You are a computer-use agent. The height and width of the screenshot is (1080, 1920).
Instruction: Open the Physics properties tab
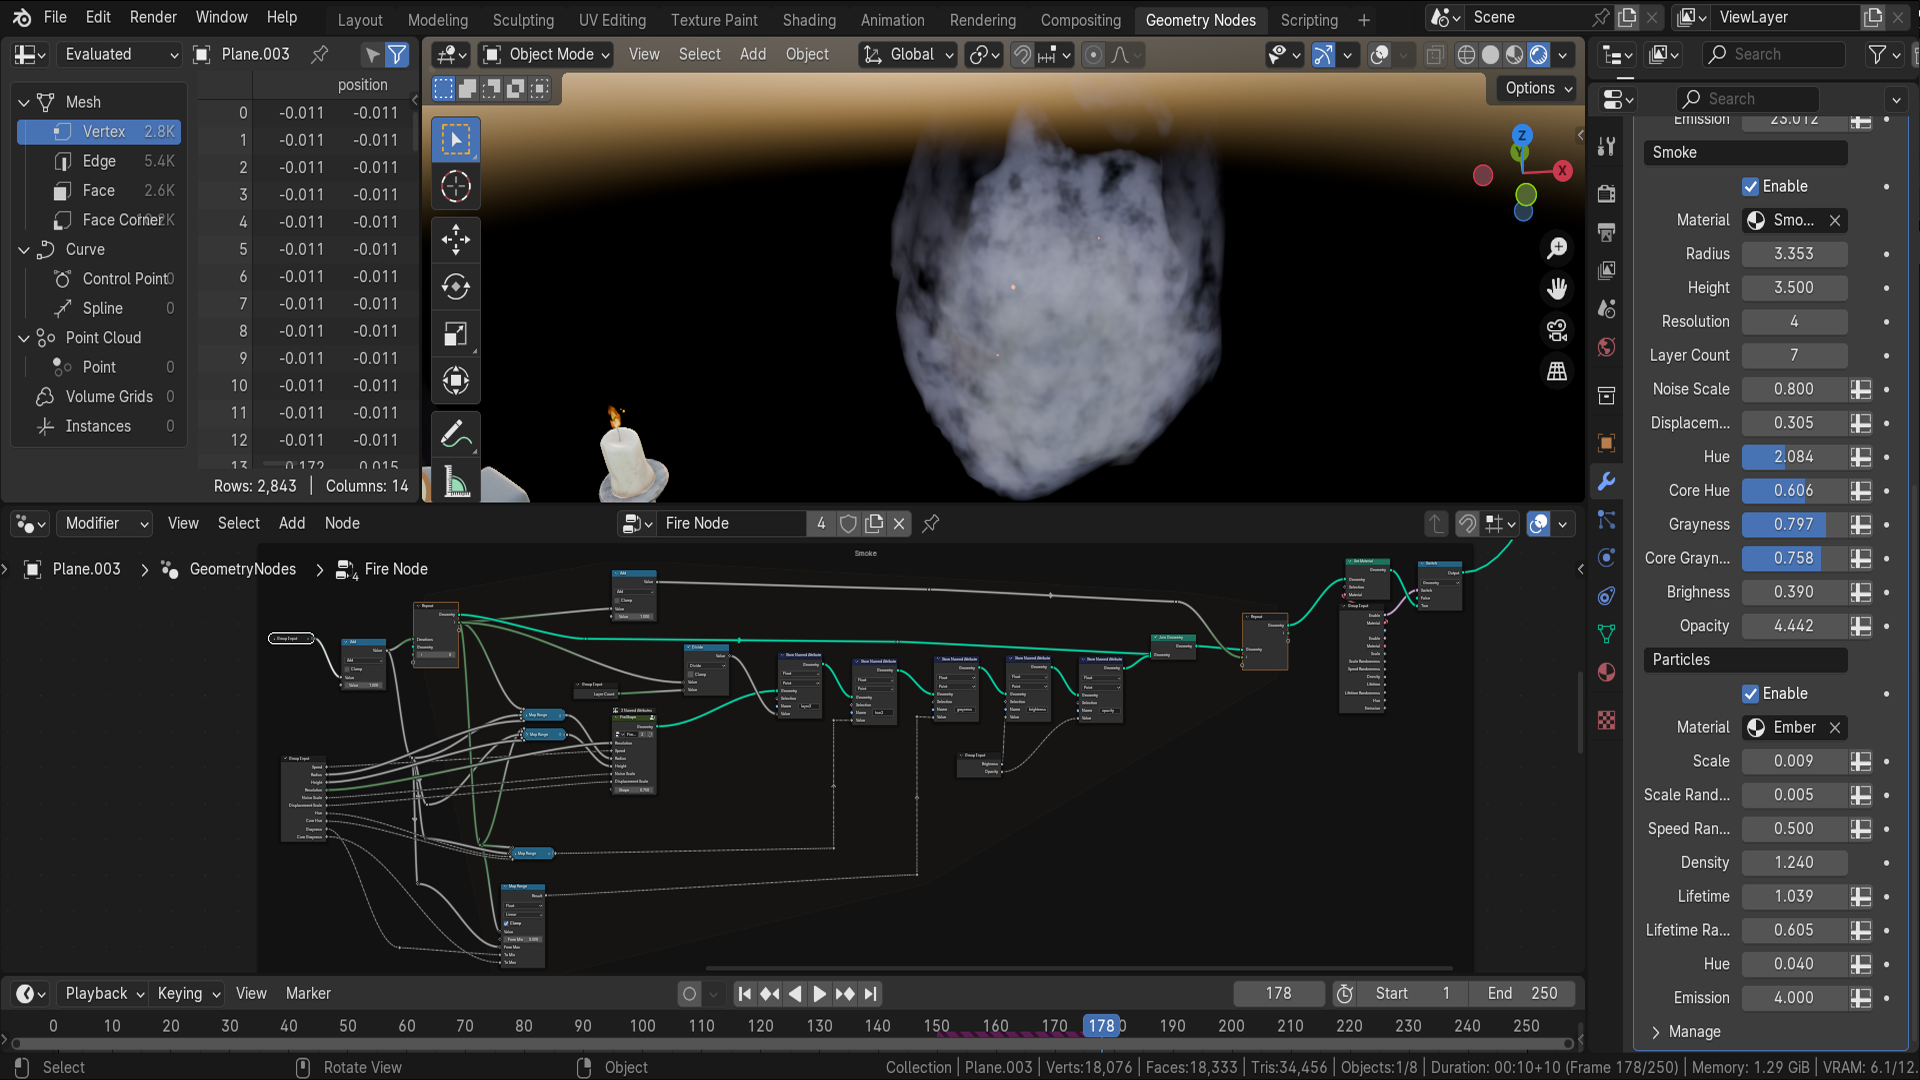pos(1607,557)
